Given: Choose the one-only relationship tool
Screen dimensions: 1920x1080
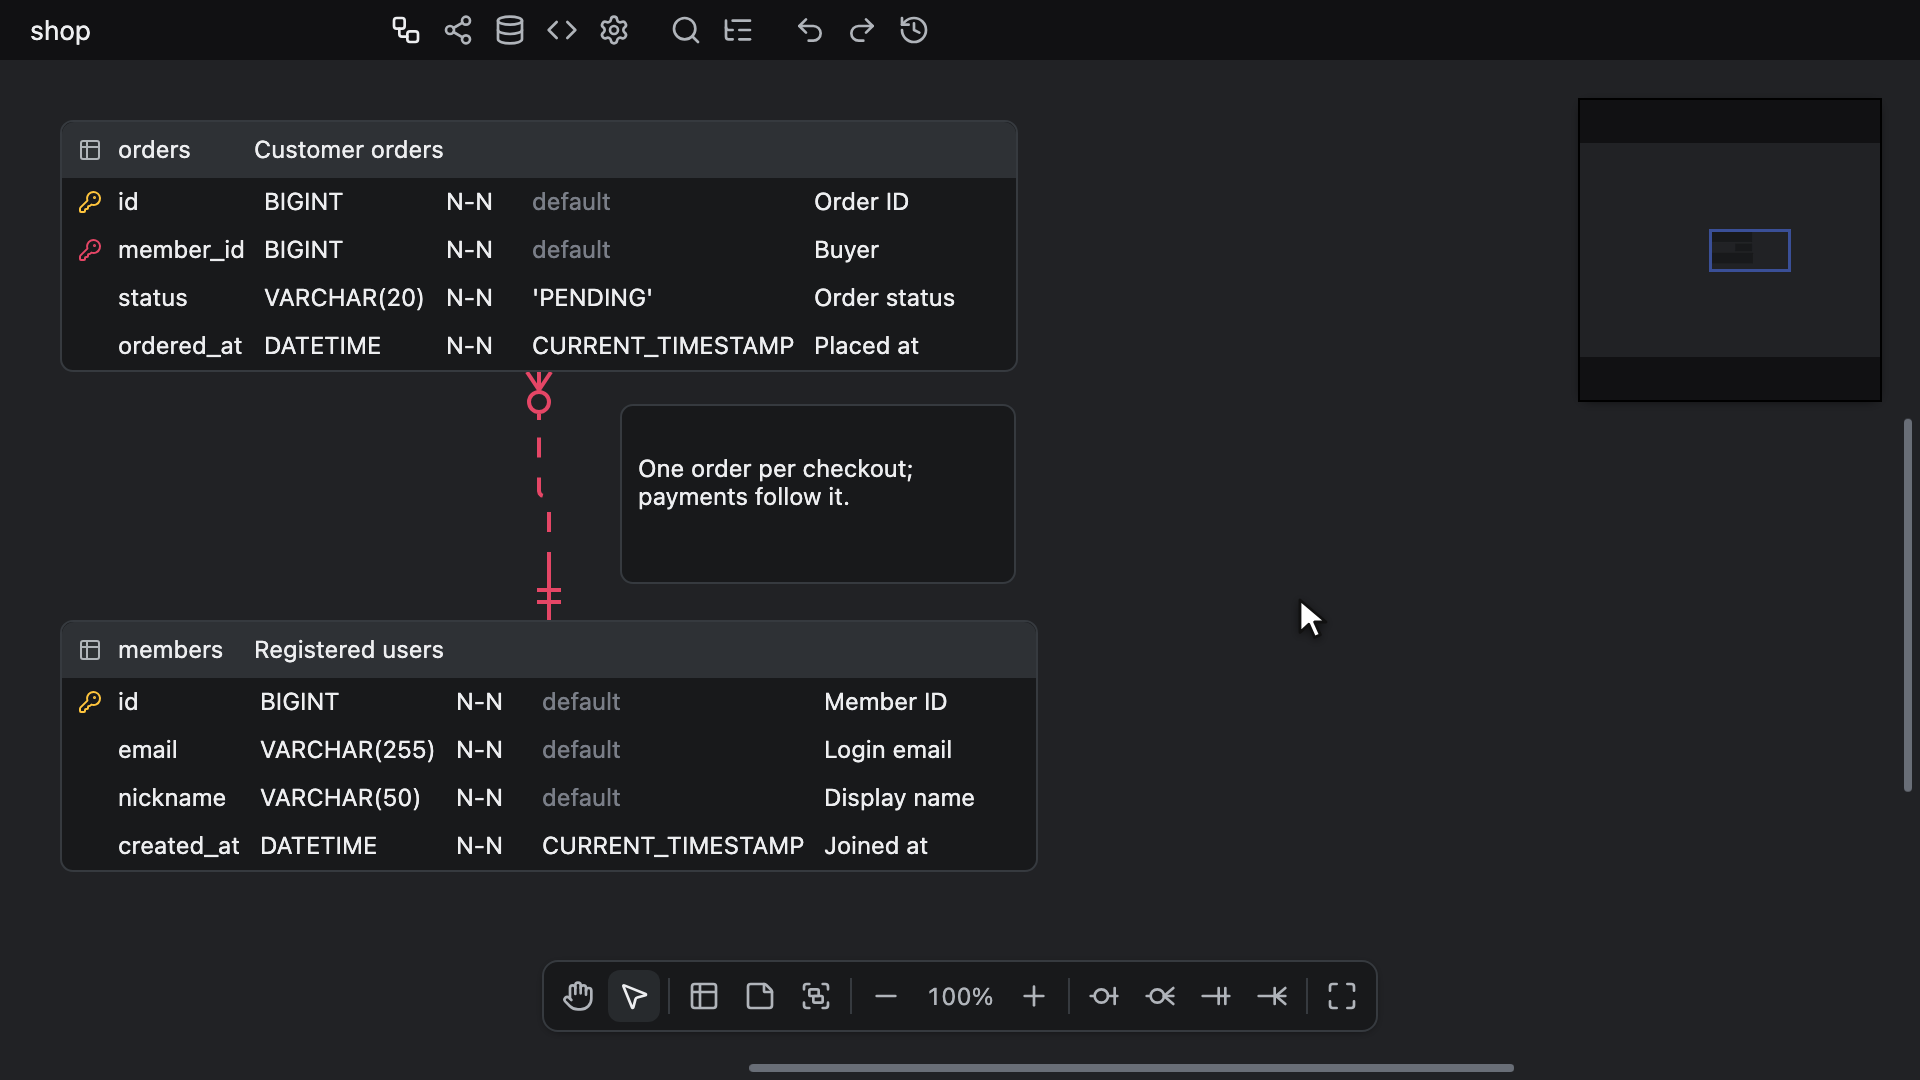Looking at the screenshot, I should click(x=1216, y=996).
